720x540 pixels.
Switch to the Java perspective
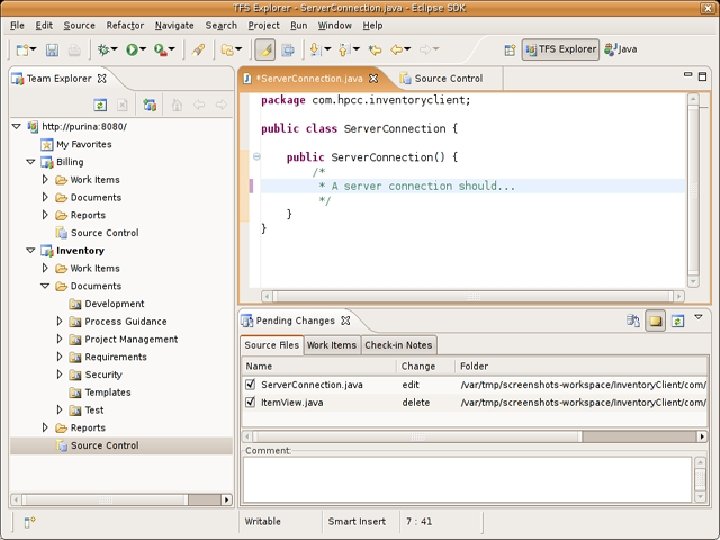620,49
